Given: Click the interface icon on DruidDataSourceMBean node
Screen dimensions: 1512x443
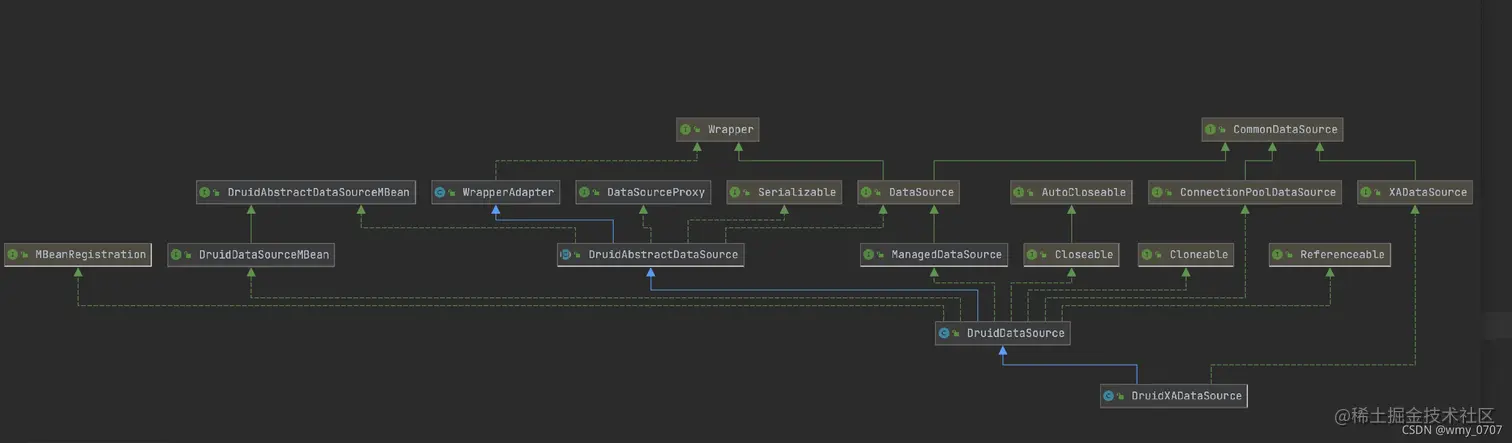Looking at the screenshot, I should [176, 255].
